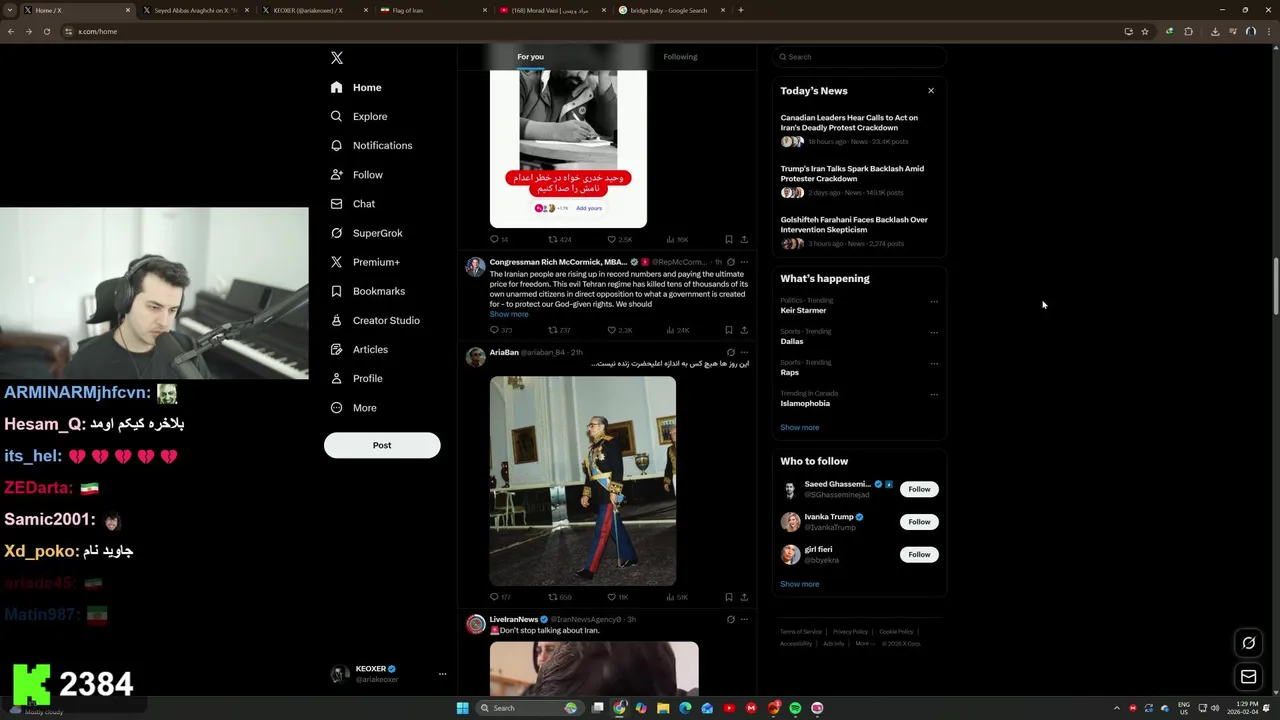Click Add yours on the top post
The image size is (1280, 720).
click(x=589, y=208)
